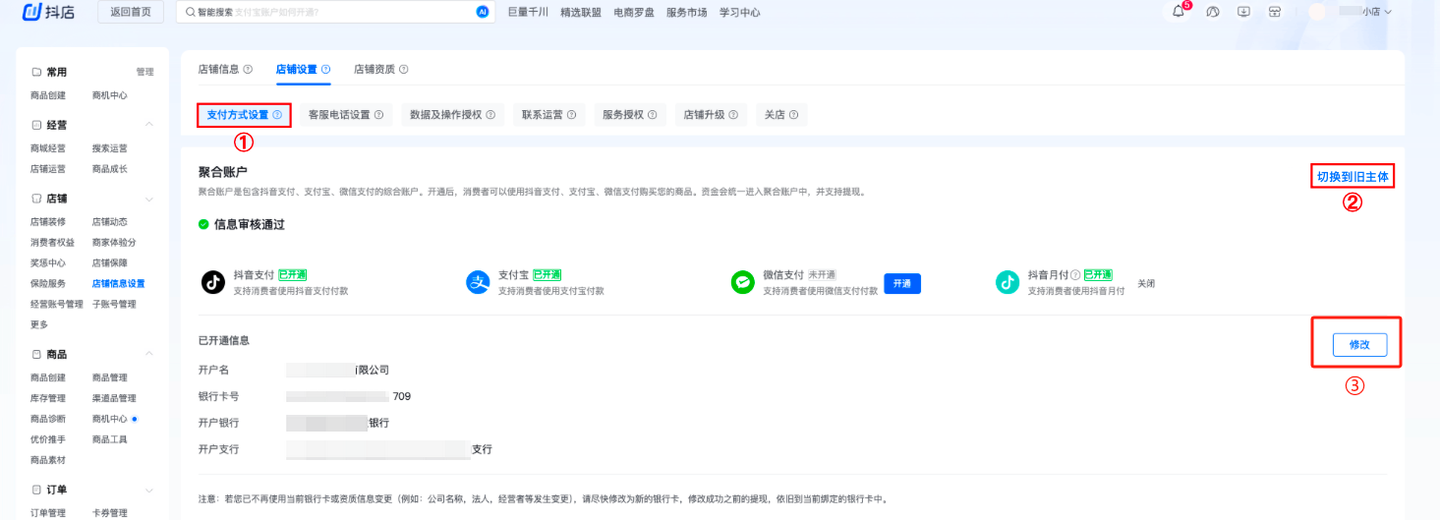Click the 微信支付 WeChat logo icon
The width and height of the screenshot is (1440, 520).
[743, 282]
